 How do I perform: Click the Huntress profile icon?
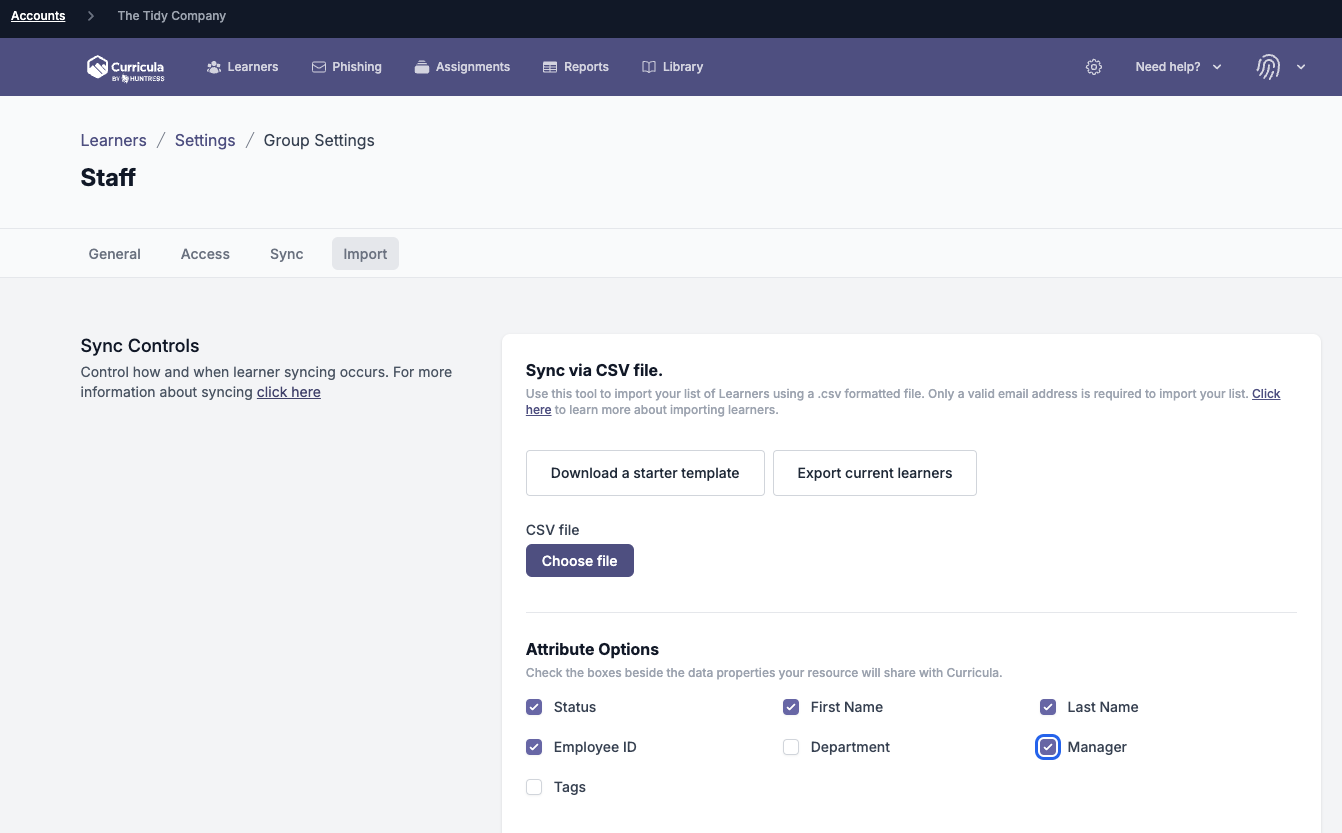pos(1267,66)
